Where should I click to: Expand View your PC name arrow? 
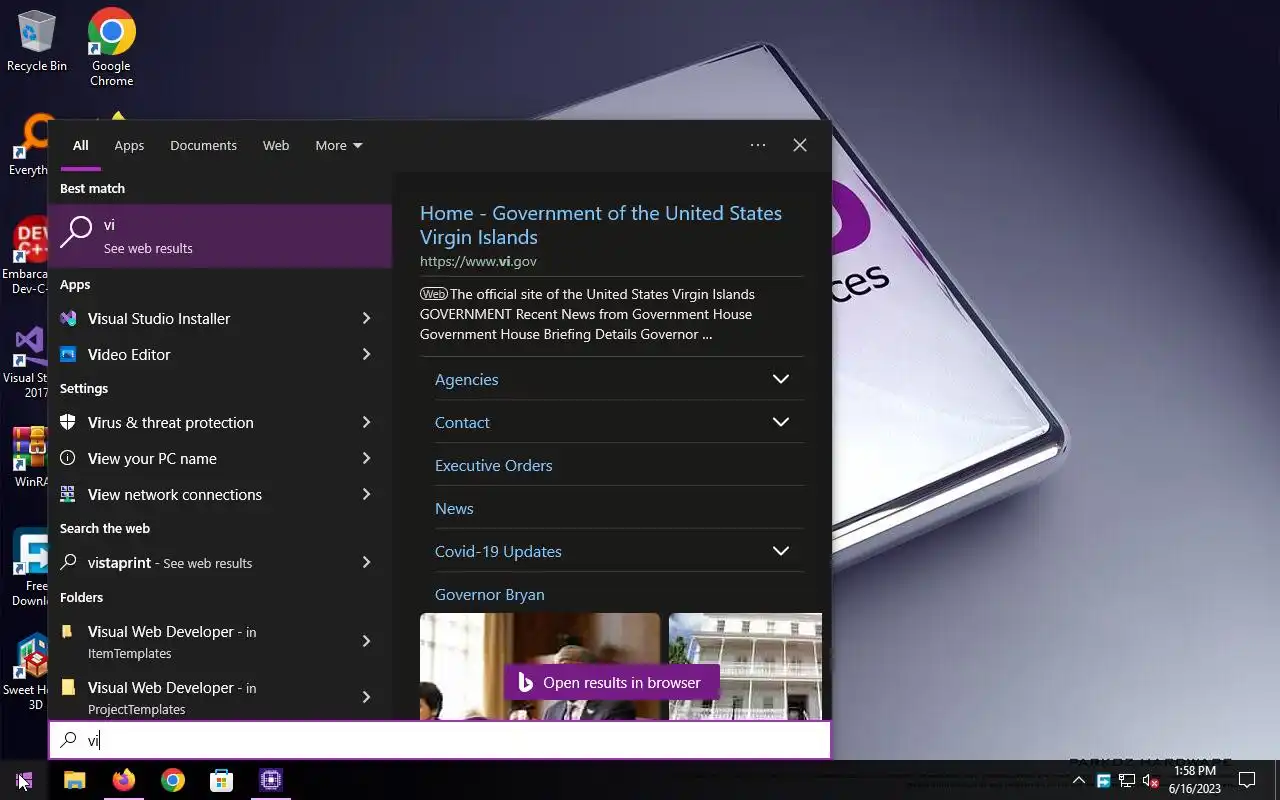[x=366, y=458]
